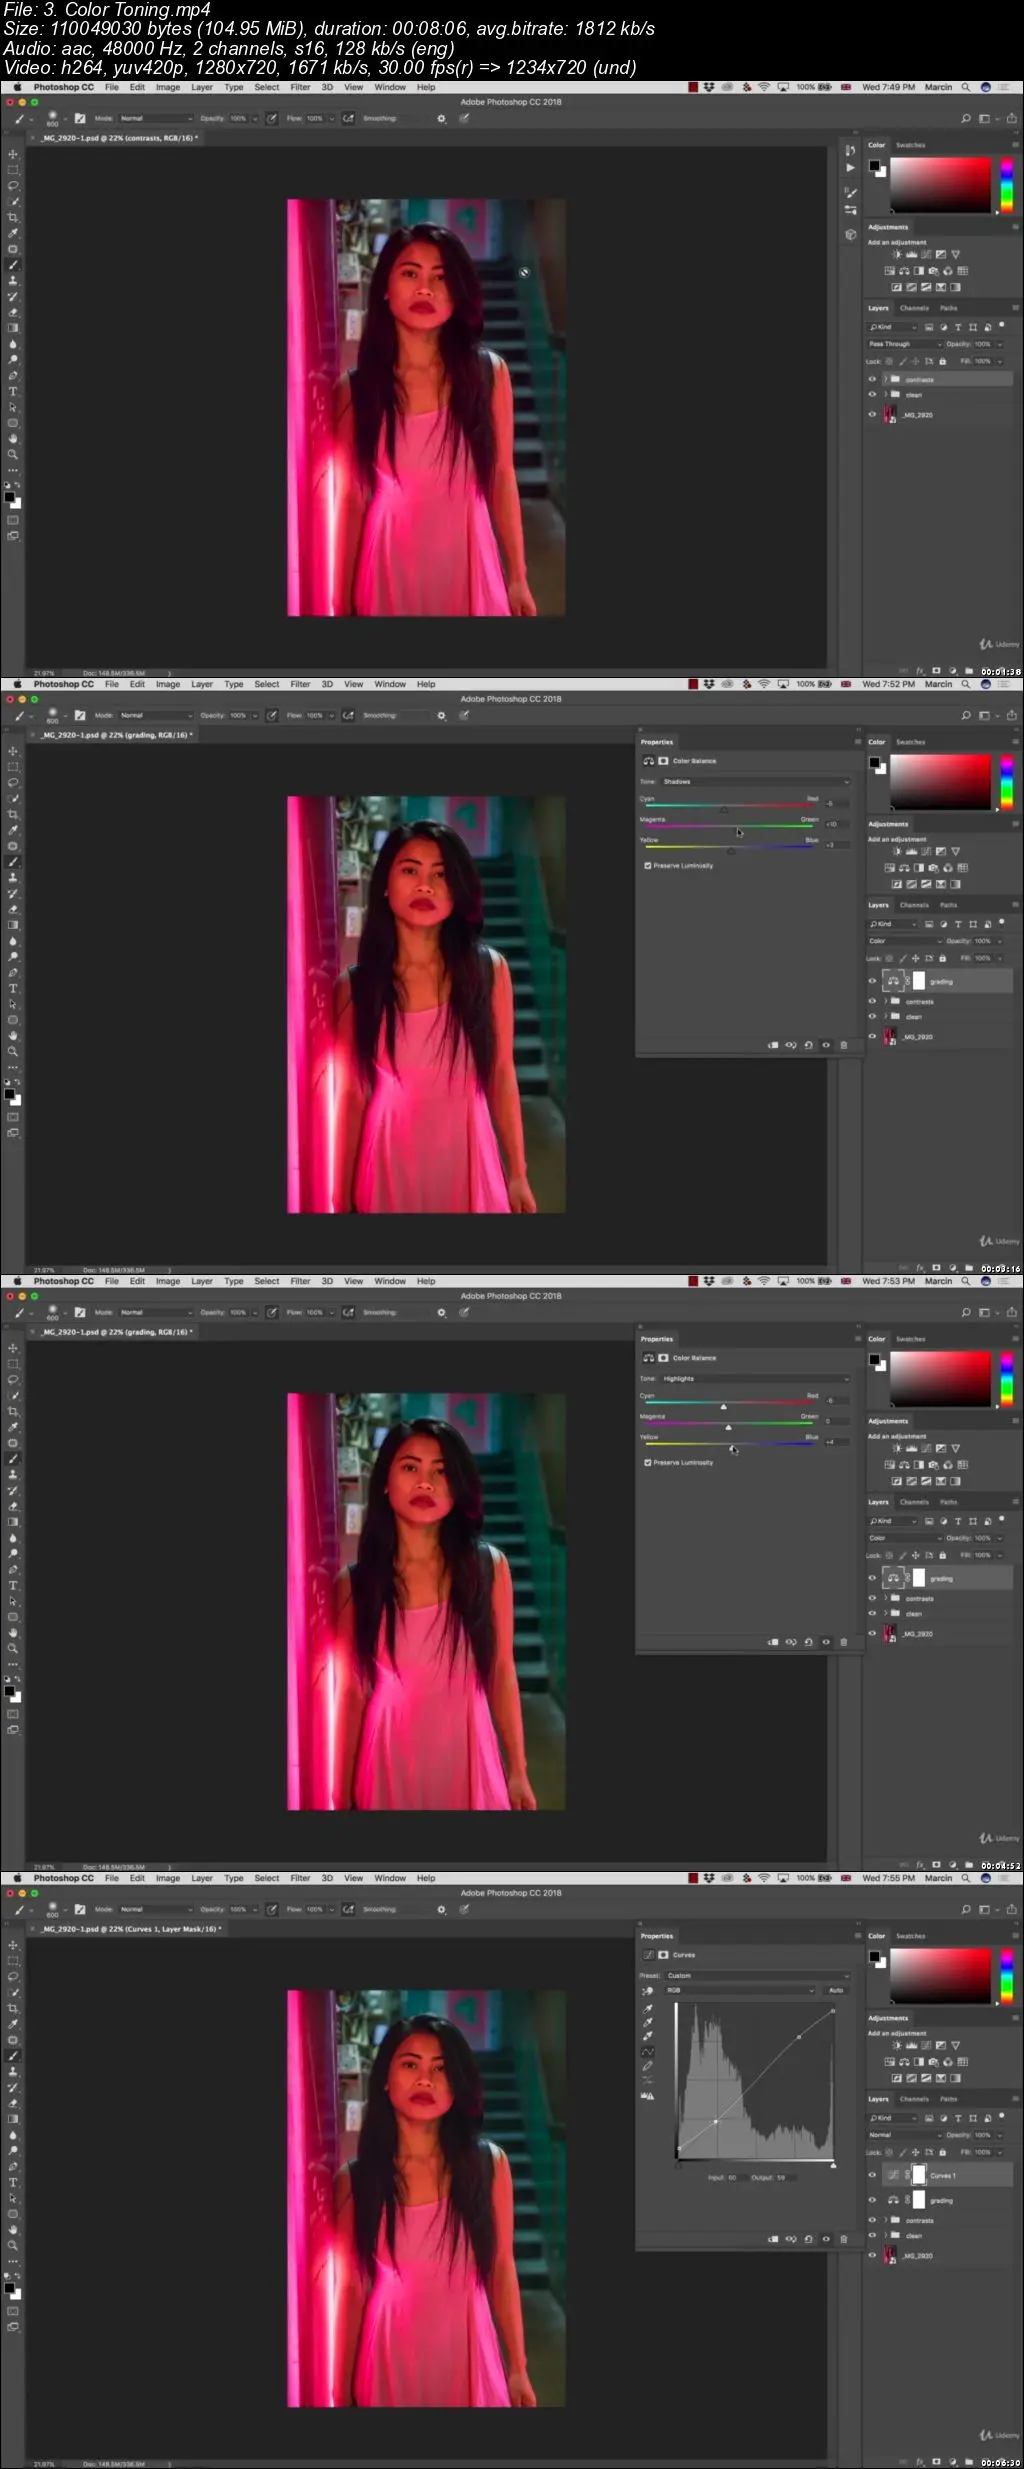
Task: Open Select menu in 7:55 PM frame
Action: (x=267, y=1878)
